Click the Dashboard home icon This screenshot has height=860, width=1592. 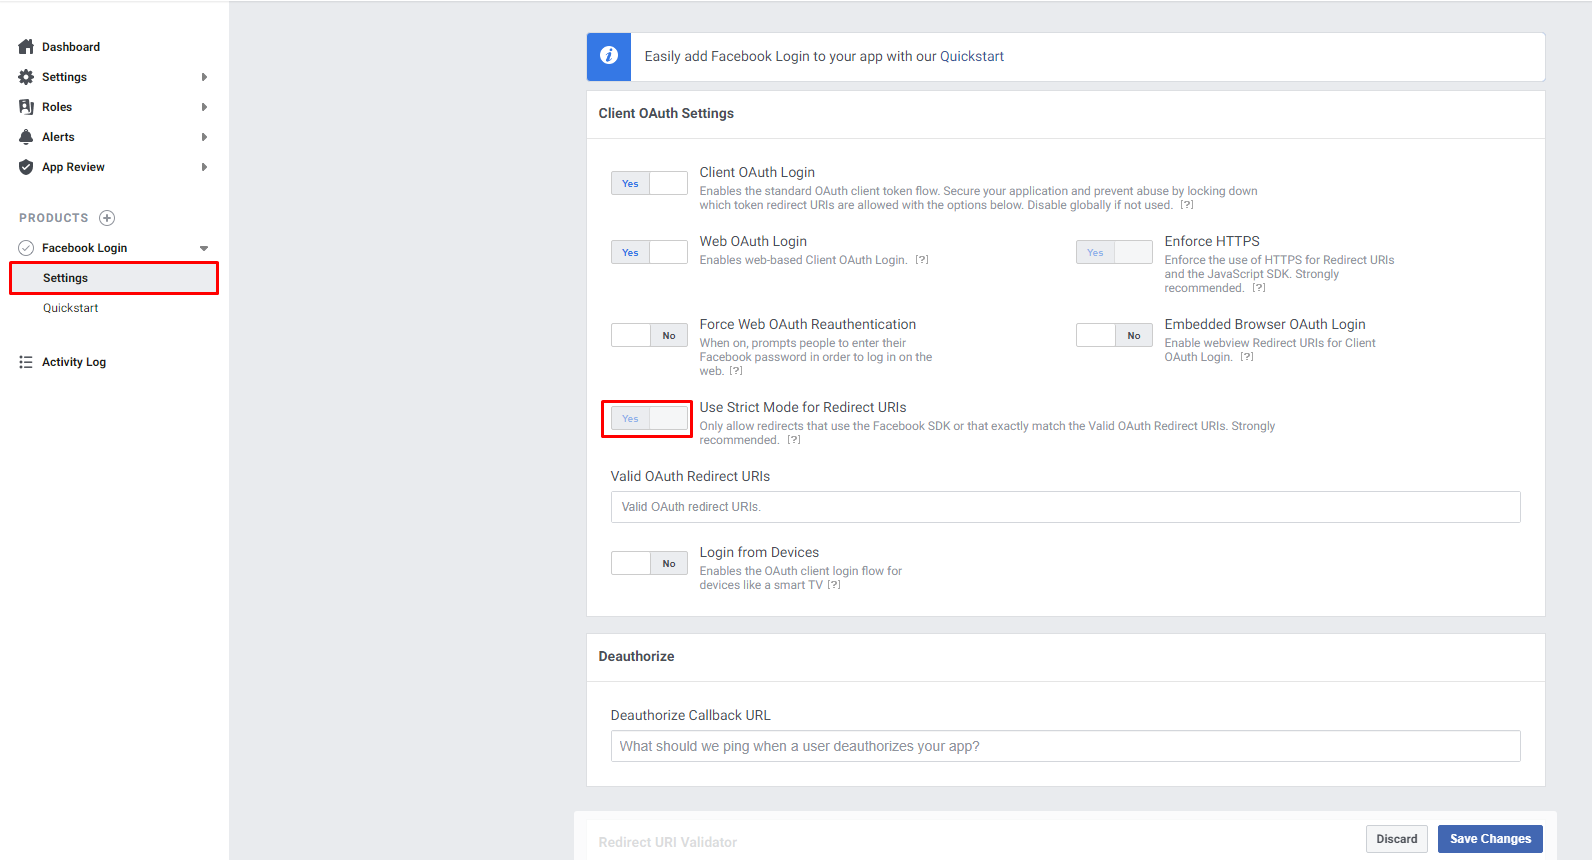(26, 47)
